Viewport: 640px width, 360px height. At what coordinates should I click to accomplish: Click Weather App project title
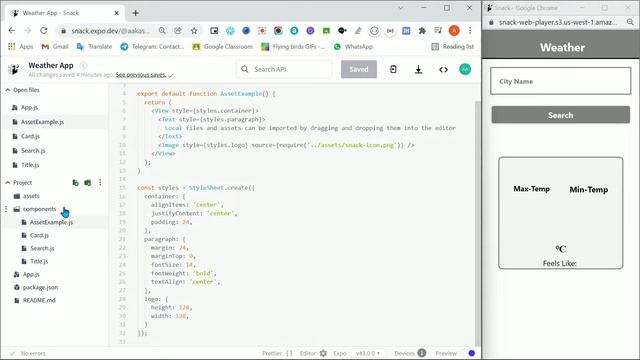coord(51,65)
